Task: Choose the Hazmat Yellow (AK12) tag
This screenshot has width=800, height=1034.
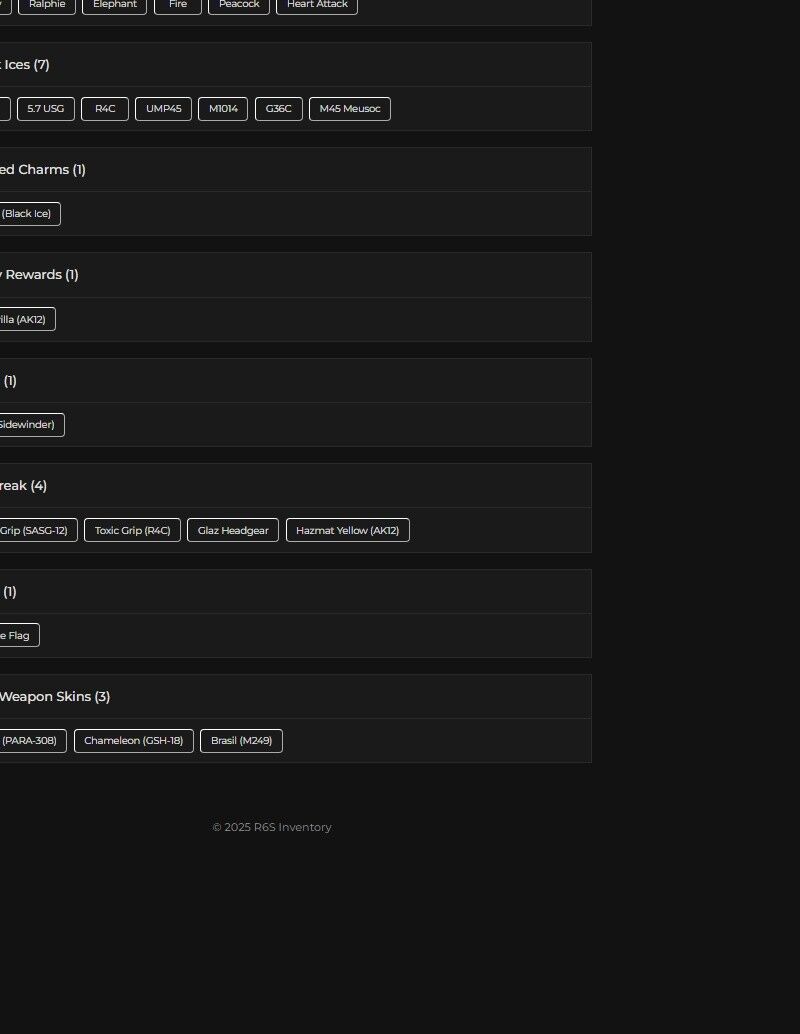Action: click(x=347, y=531)
